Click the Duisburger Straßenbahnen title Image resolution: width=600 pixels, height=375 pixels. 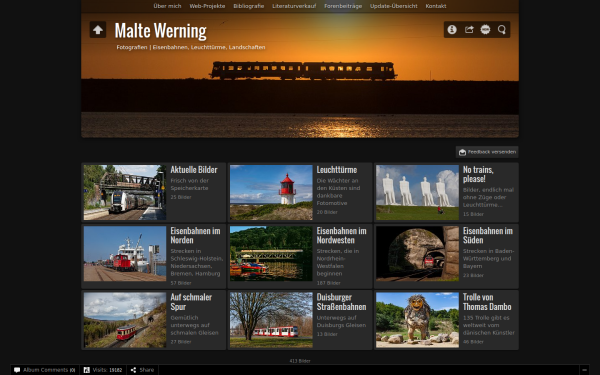point(341,302)
